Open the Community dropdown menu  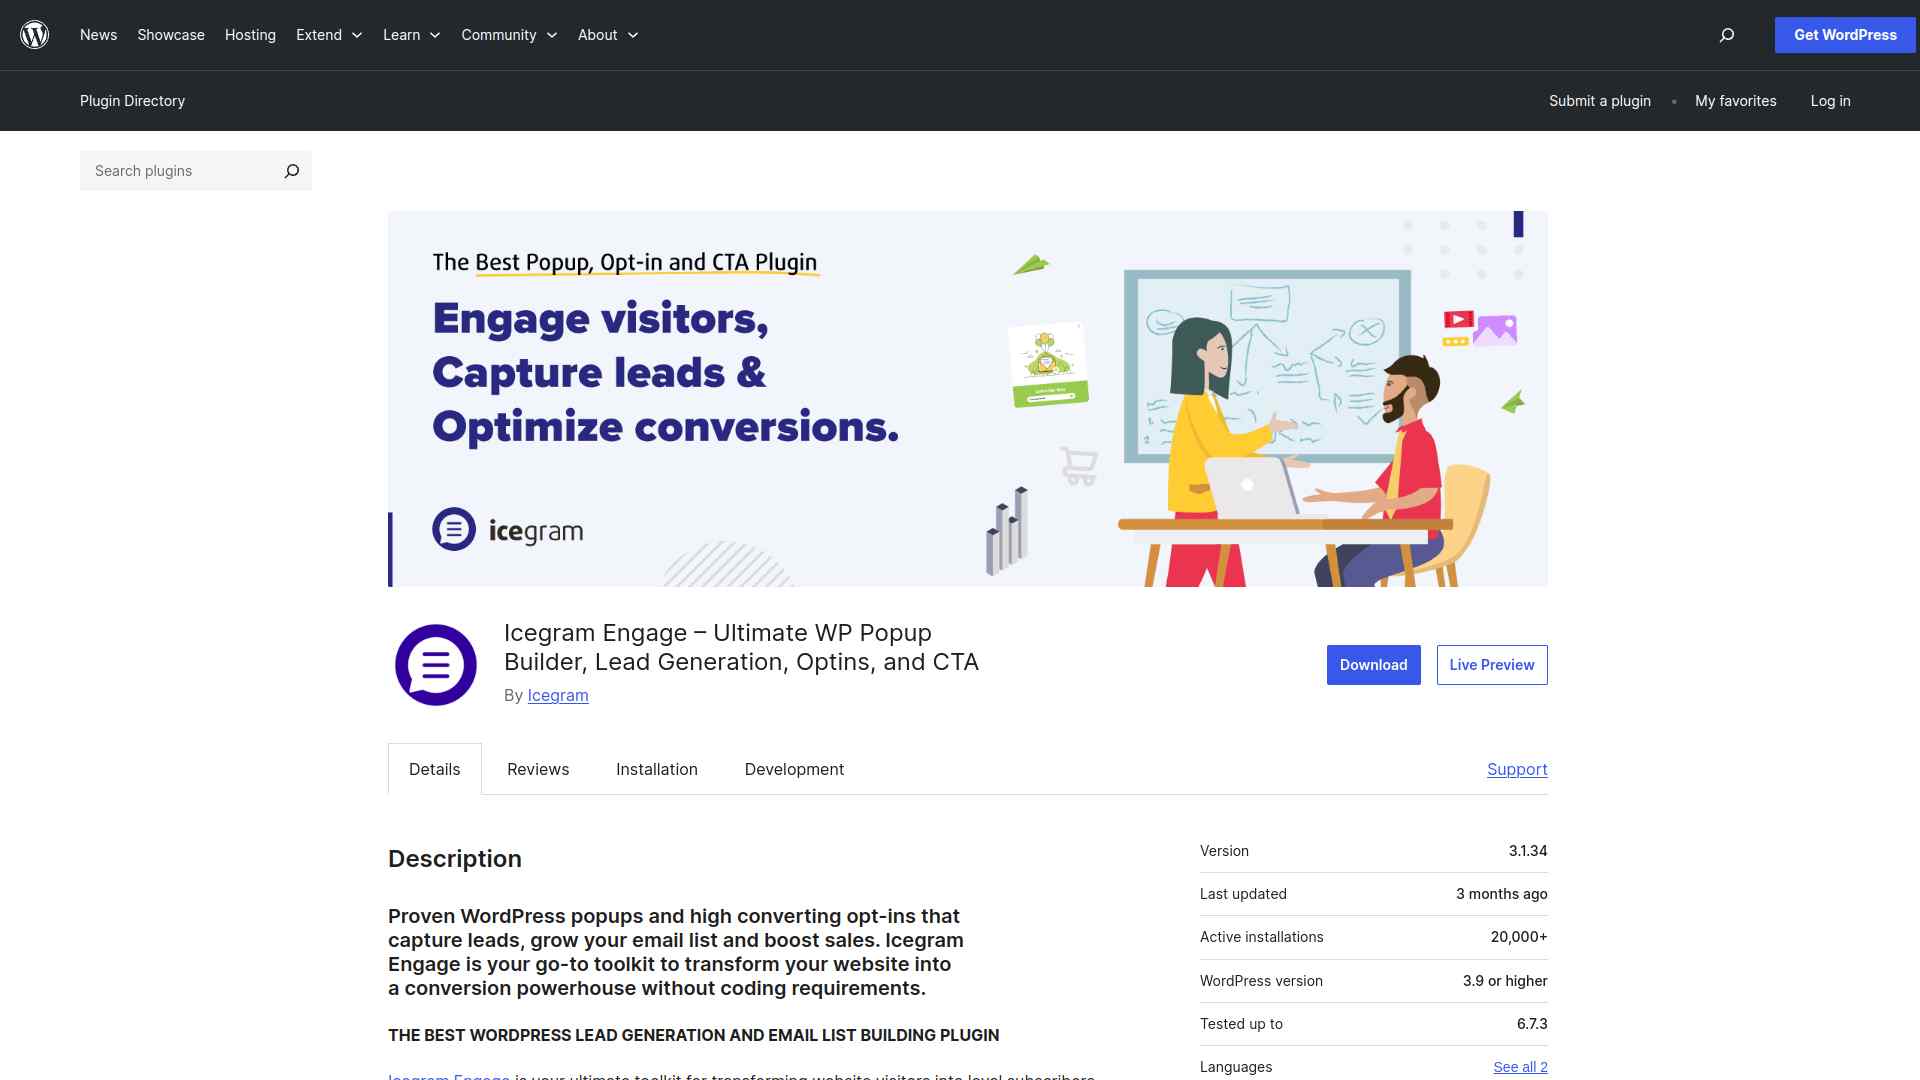click(508, 35)
